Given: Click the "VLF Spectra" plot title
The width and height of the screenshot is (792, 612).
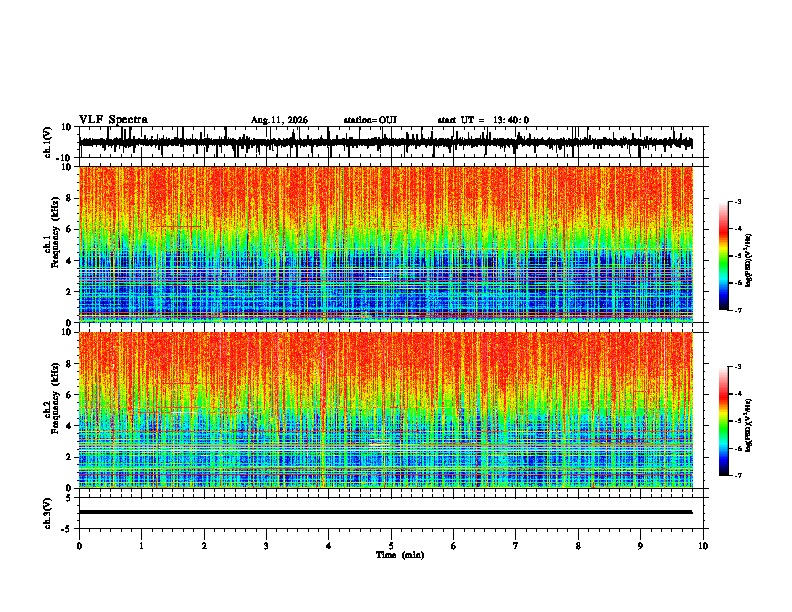Looking at the screenshot, I should [113, 120].
